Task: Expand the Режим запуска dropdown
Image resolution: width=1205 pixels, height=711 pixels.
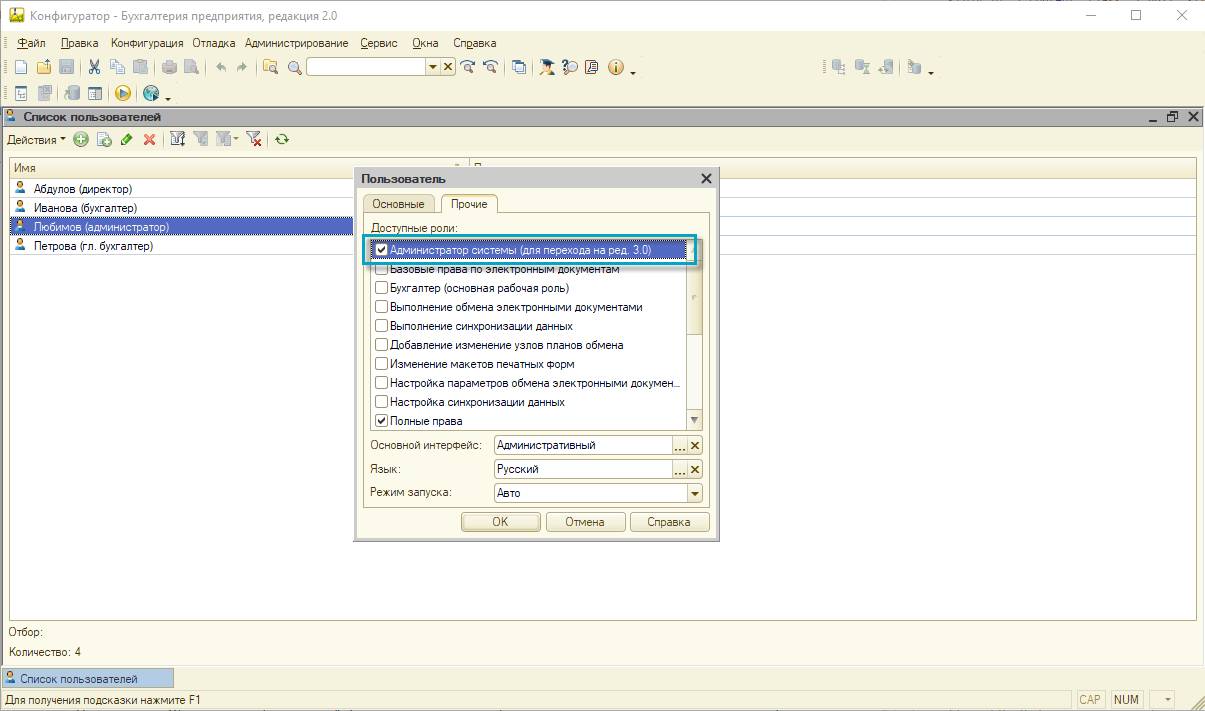Action: click(694, 493)
